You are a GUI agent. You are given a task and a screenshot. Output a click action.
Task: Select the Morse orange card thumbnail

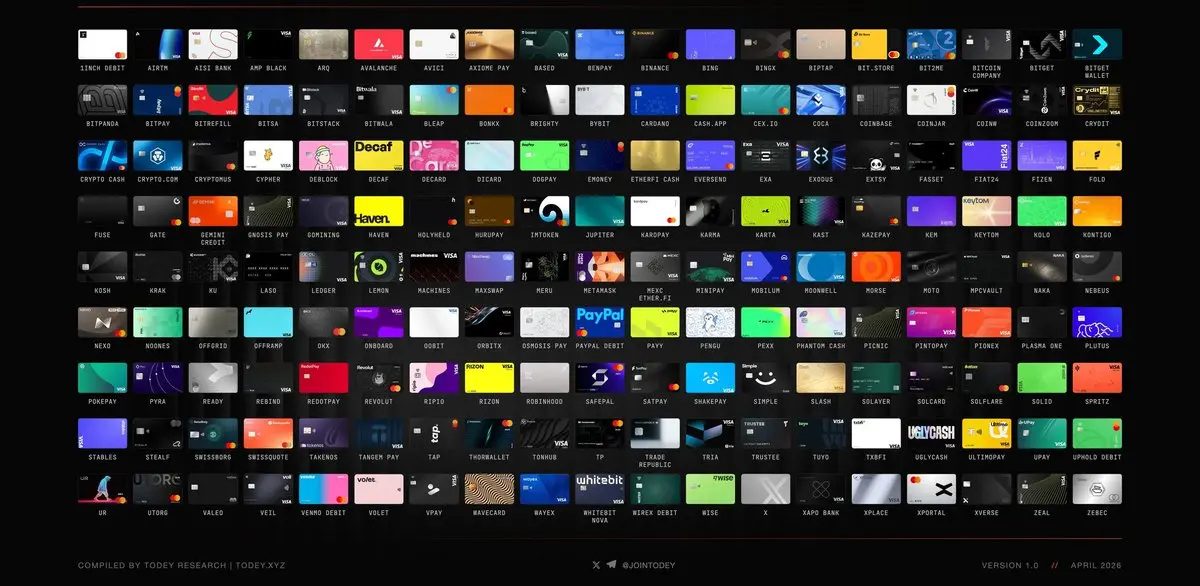pyautogui.click(x=876, y=267)
